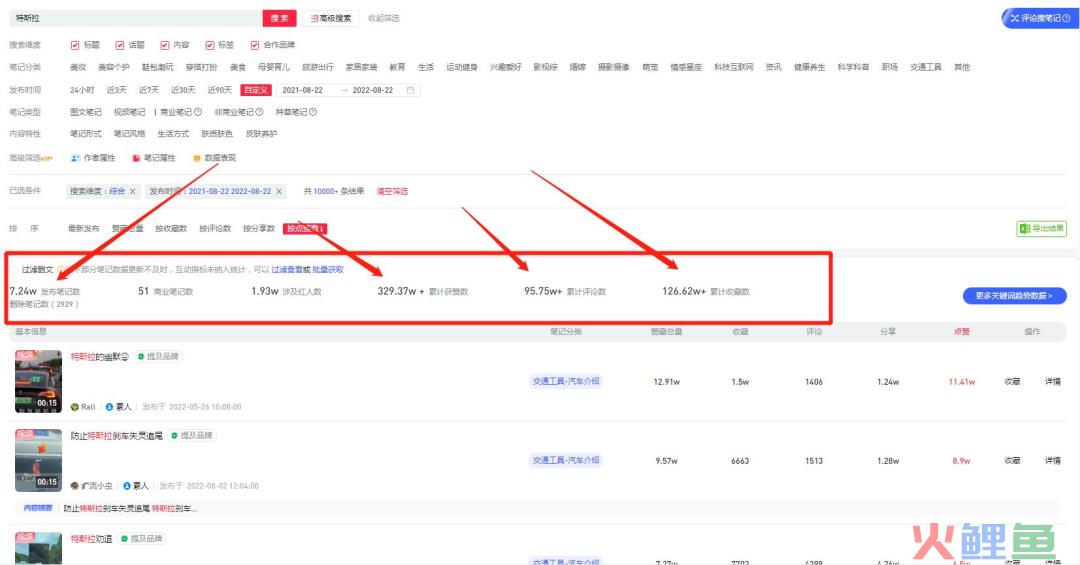The height and width of the screenshot is (565, 1080).
Task: Open the 数据表现 advanced filter
Action: coord(214,158)
